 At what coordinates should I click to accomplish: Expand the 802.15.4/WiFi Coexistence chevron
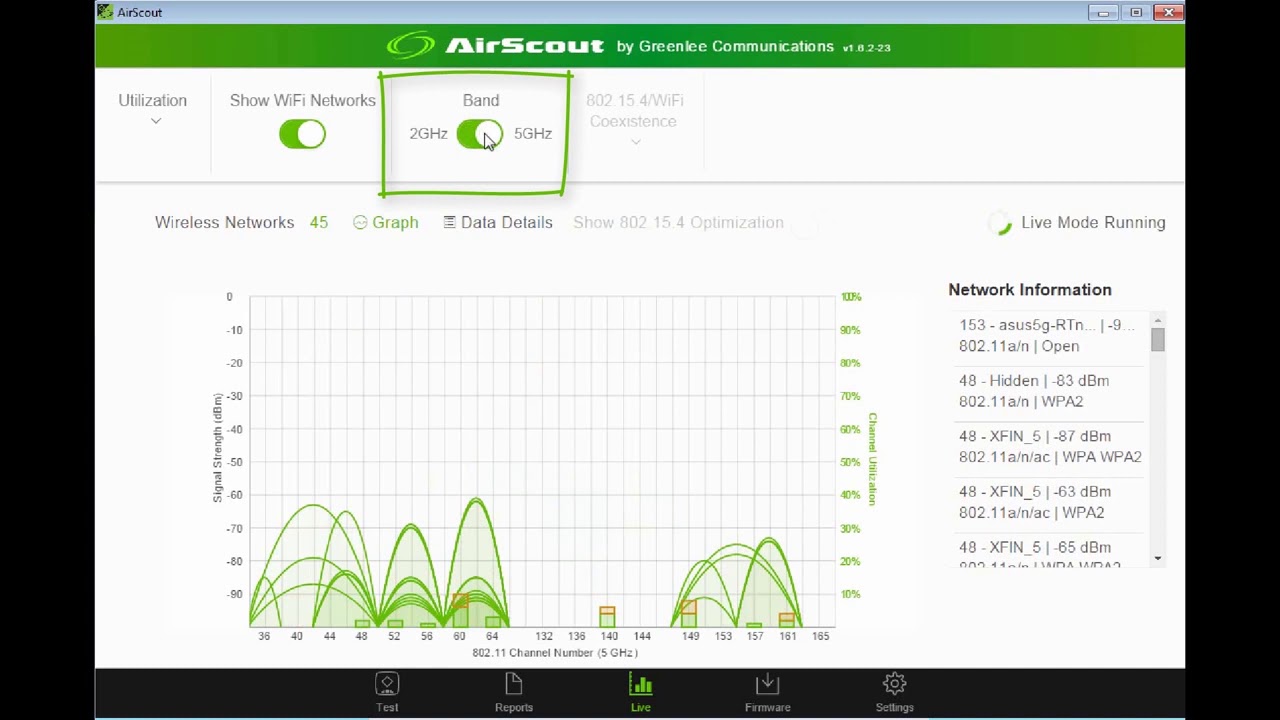[635, 142]
